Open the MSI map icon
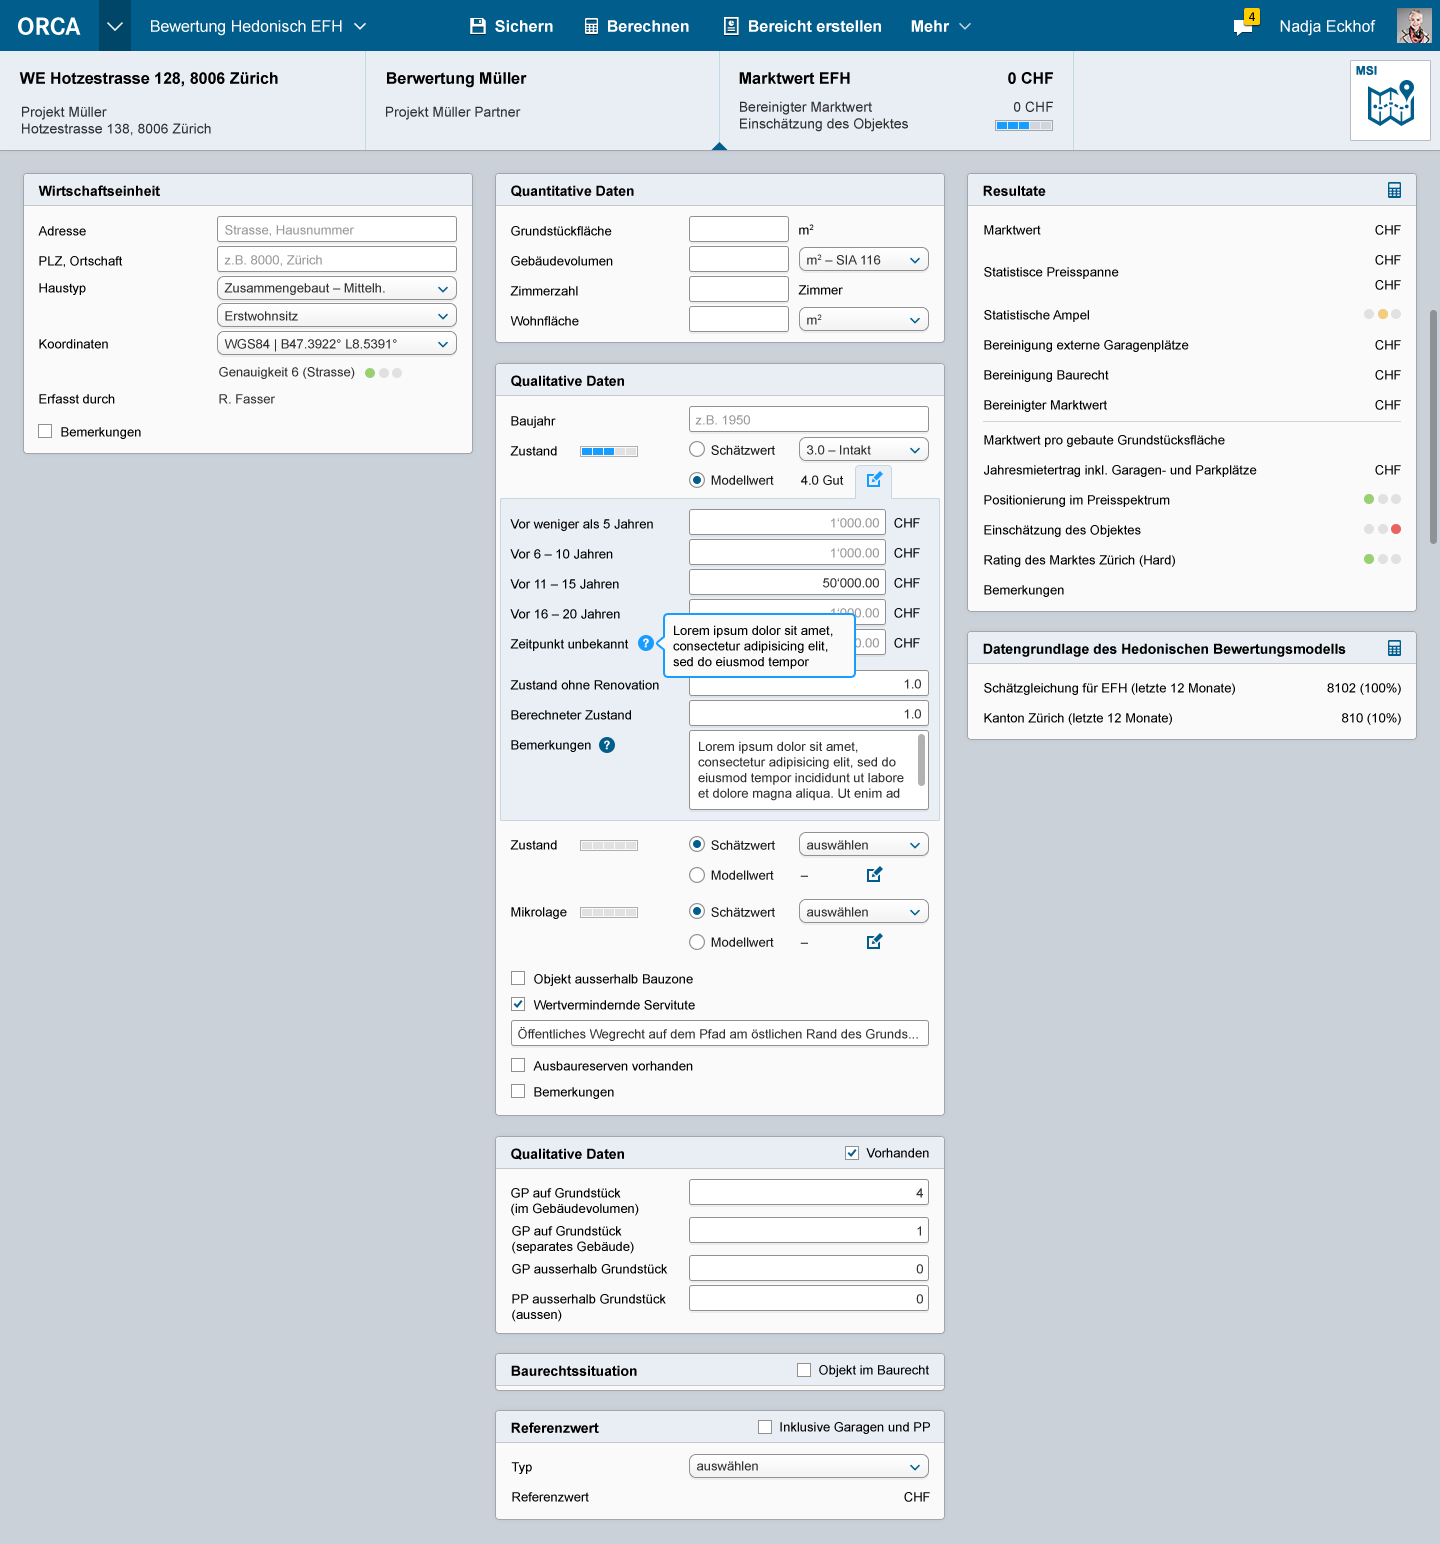1440x1544 pixels. coord(1390,100)
